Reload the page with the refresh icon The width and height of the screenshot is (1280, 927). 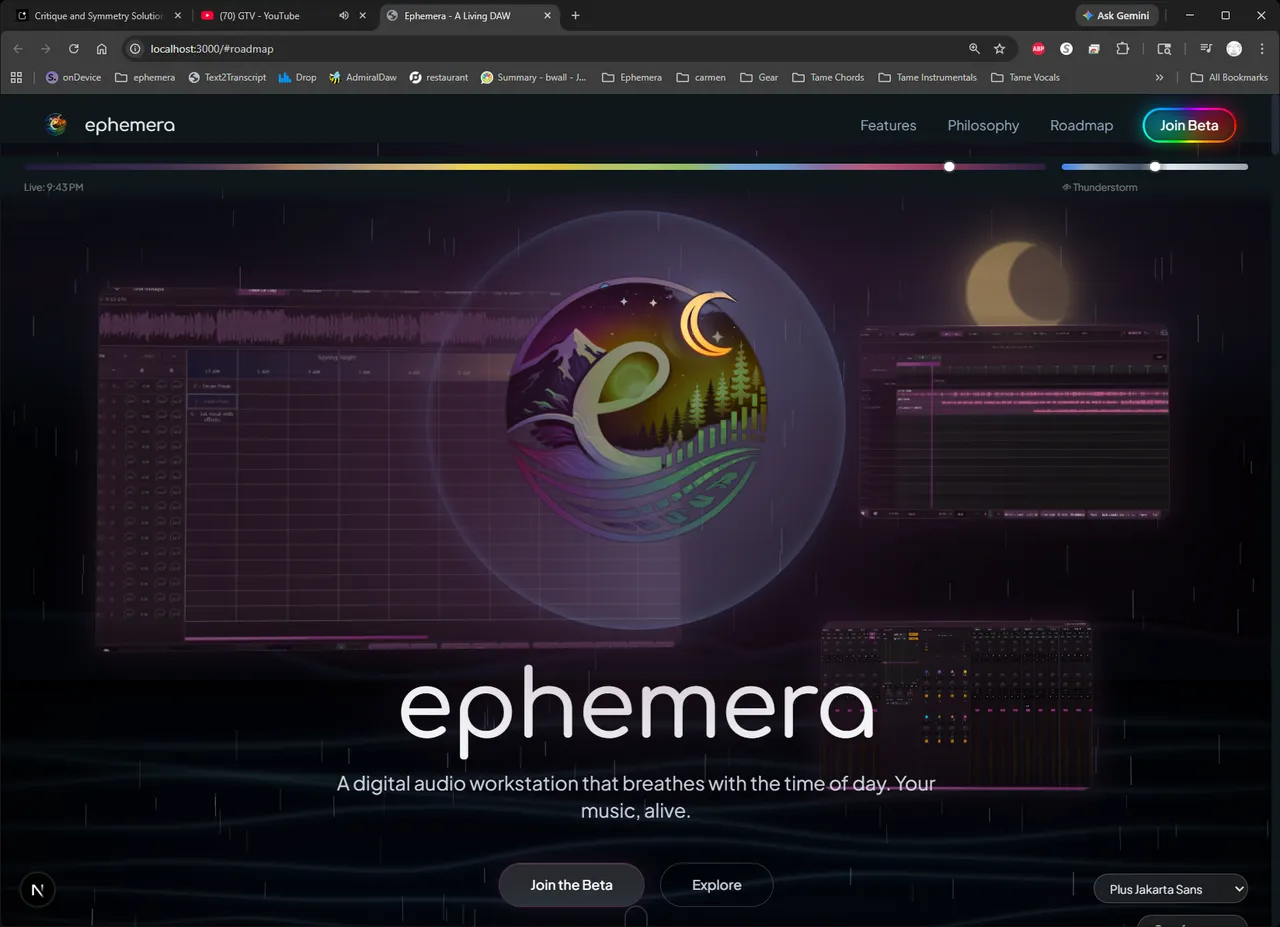click(73, 49)
